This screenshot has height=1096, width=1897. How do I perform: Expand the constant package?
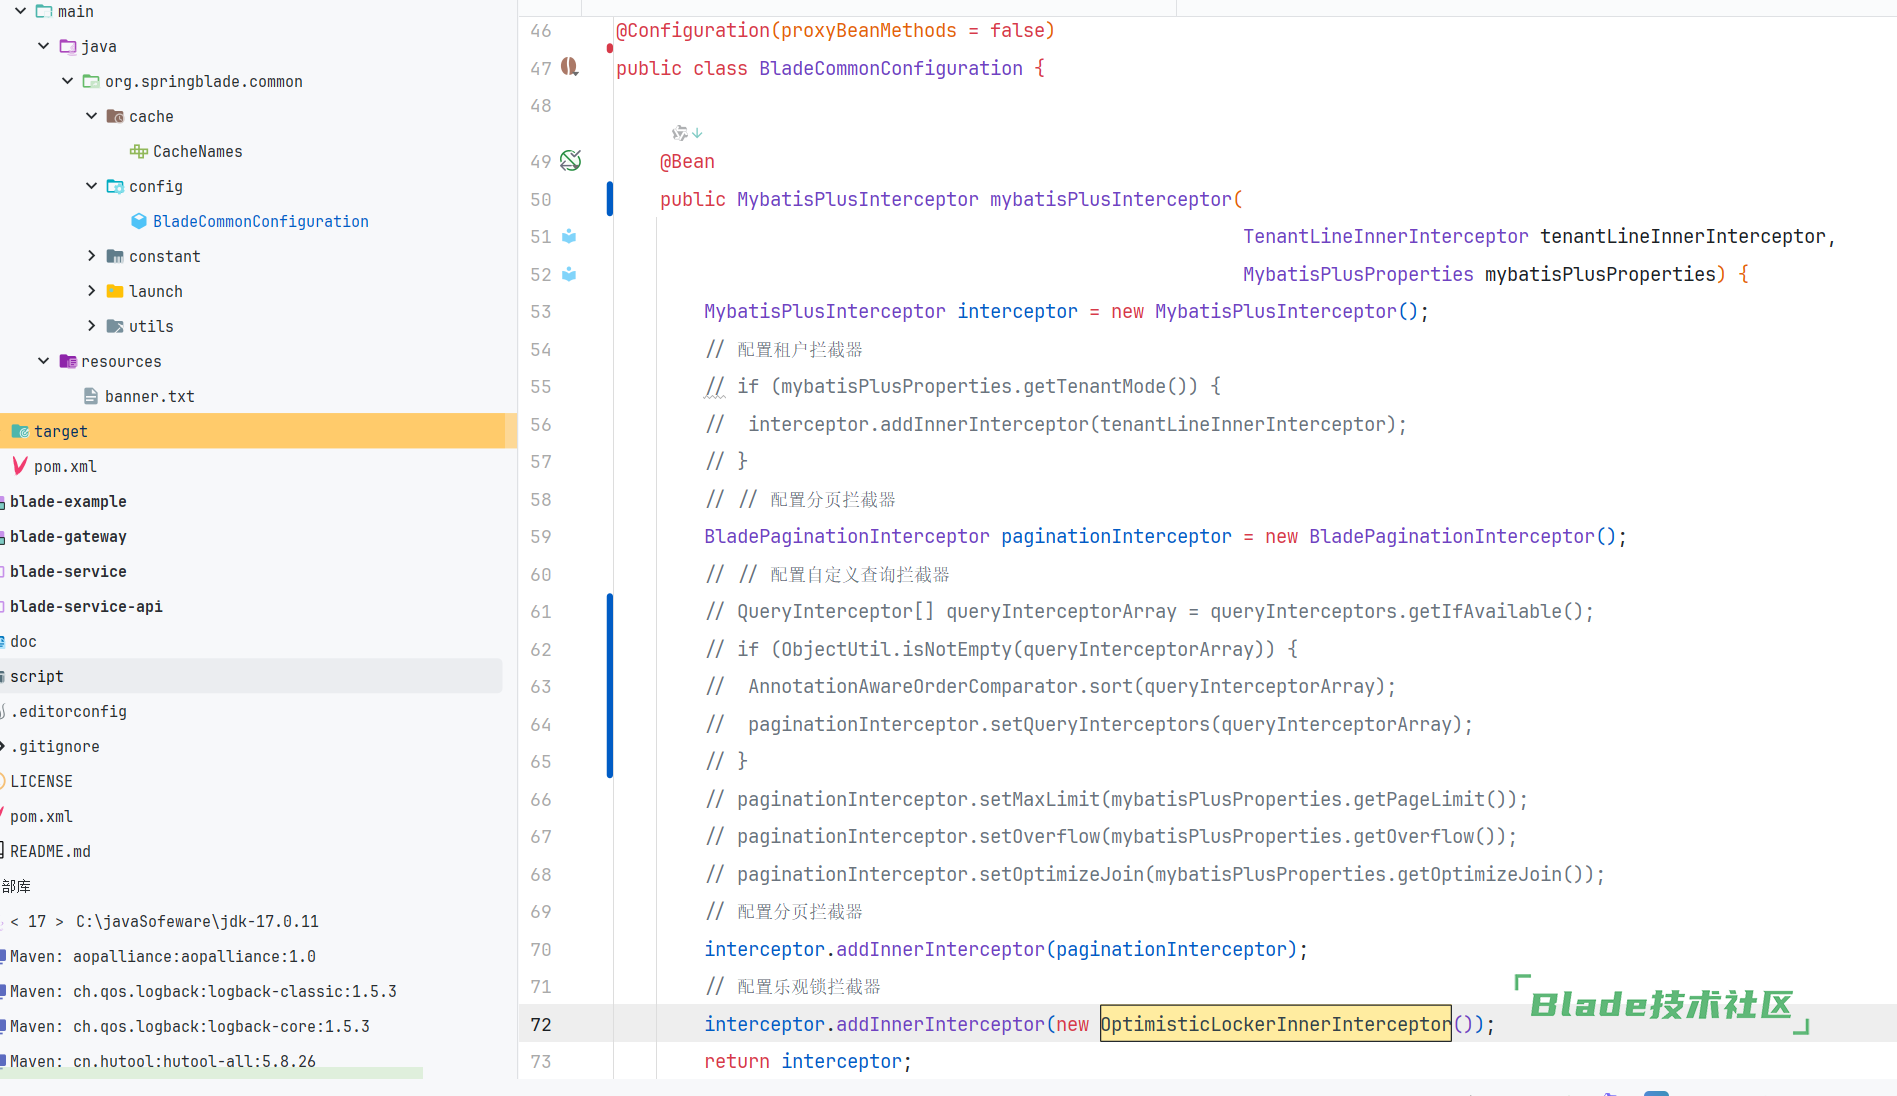pyautogui.click(x=92, y=256)
